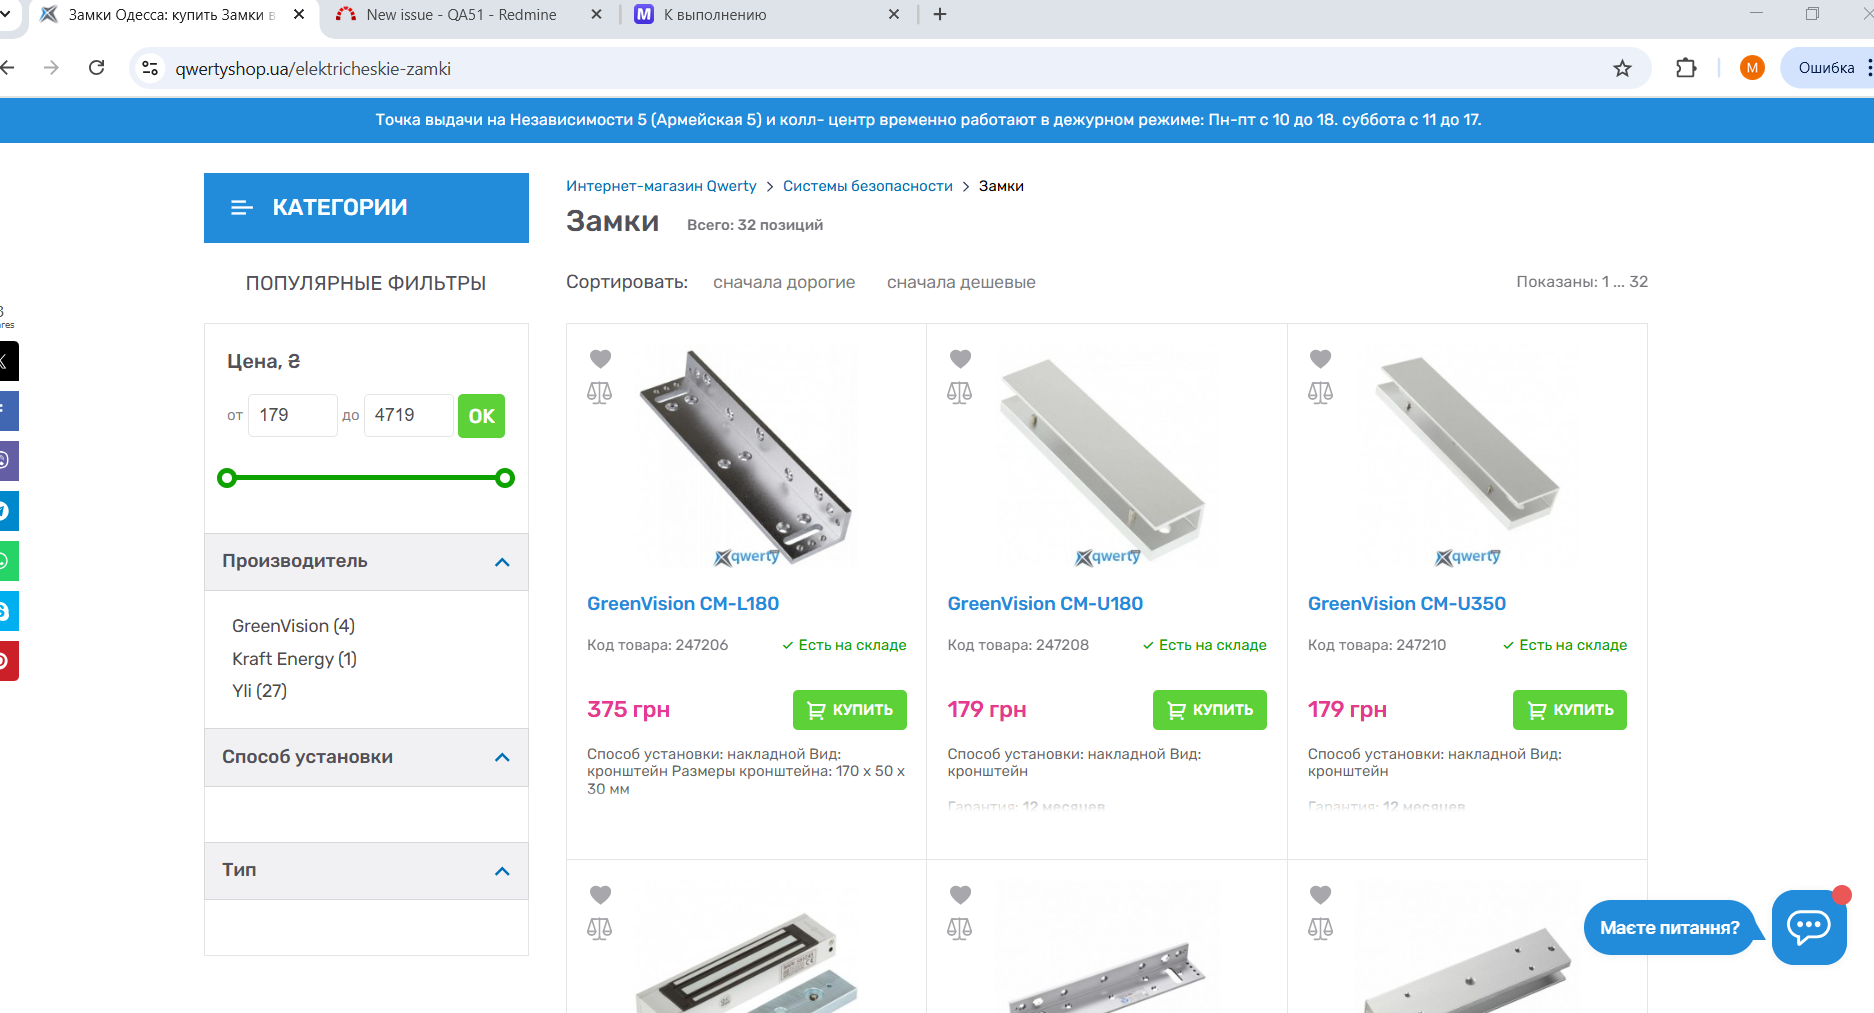View site information icon in address bar

point(150,68)
